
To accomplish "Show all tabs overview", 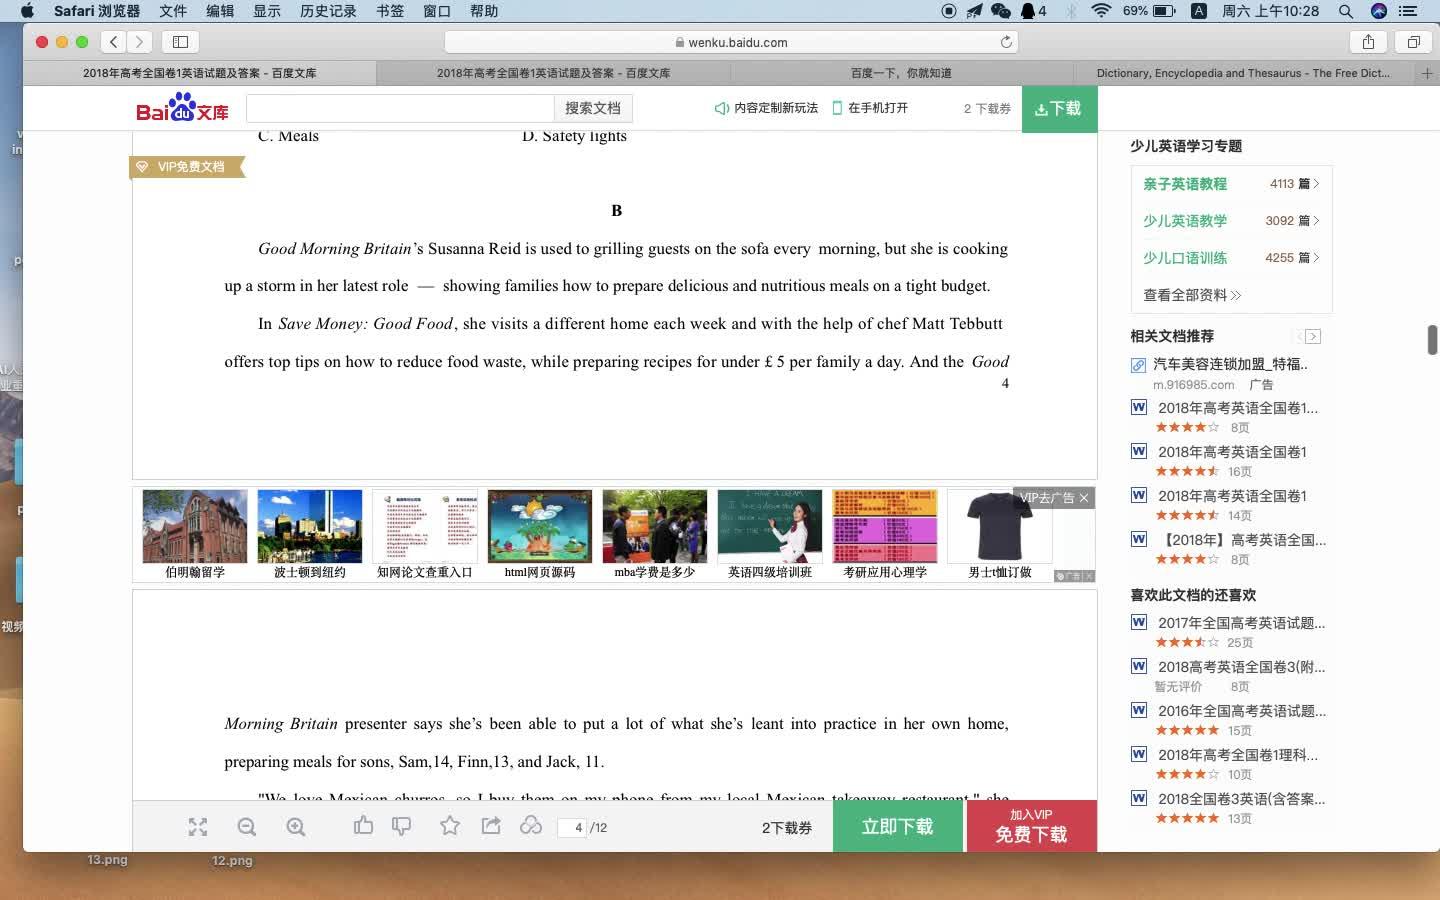I will click(x=1413, y=42).
